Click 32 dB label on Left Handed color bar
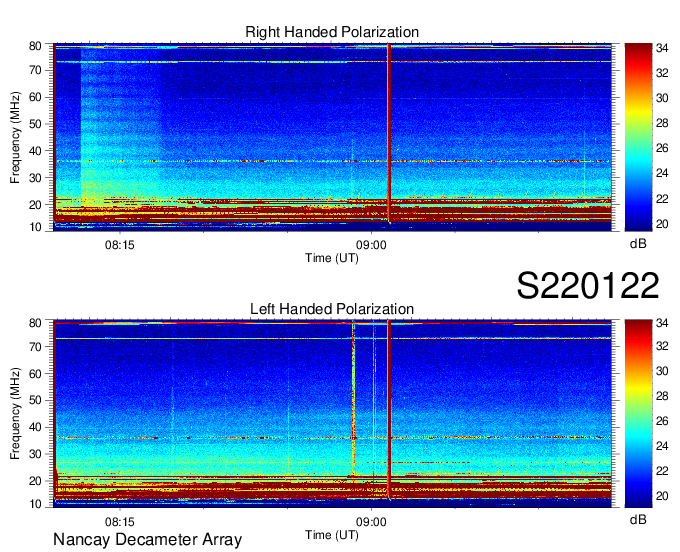 point(662,346)
